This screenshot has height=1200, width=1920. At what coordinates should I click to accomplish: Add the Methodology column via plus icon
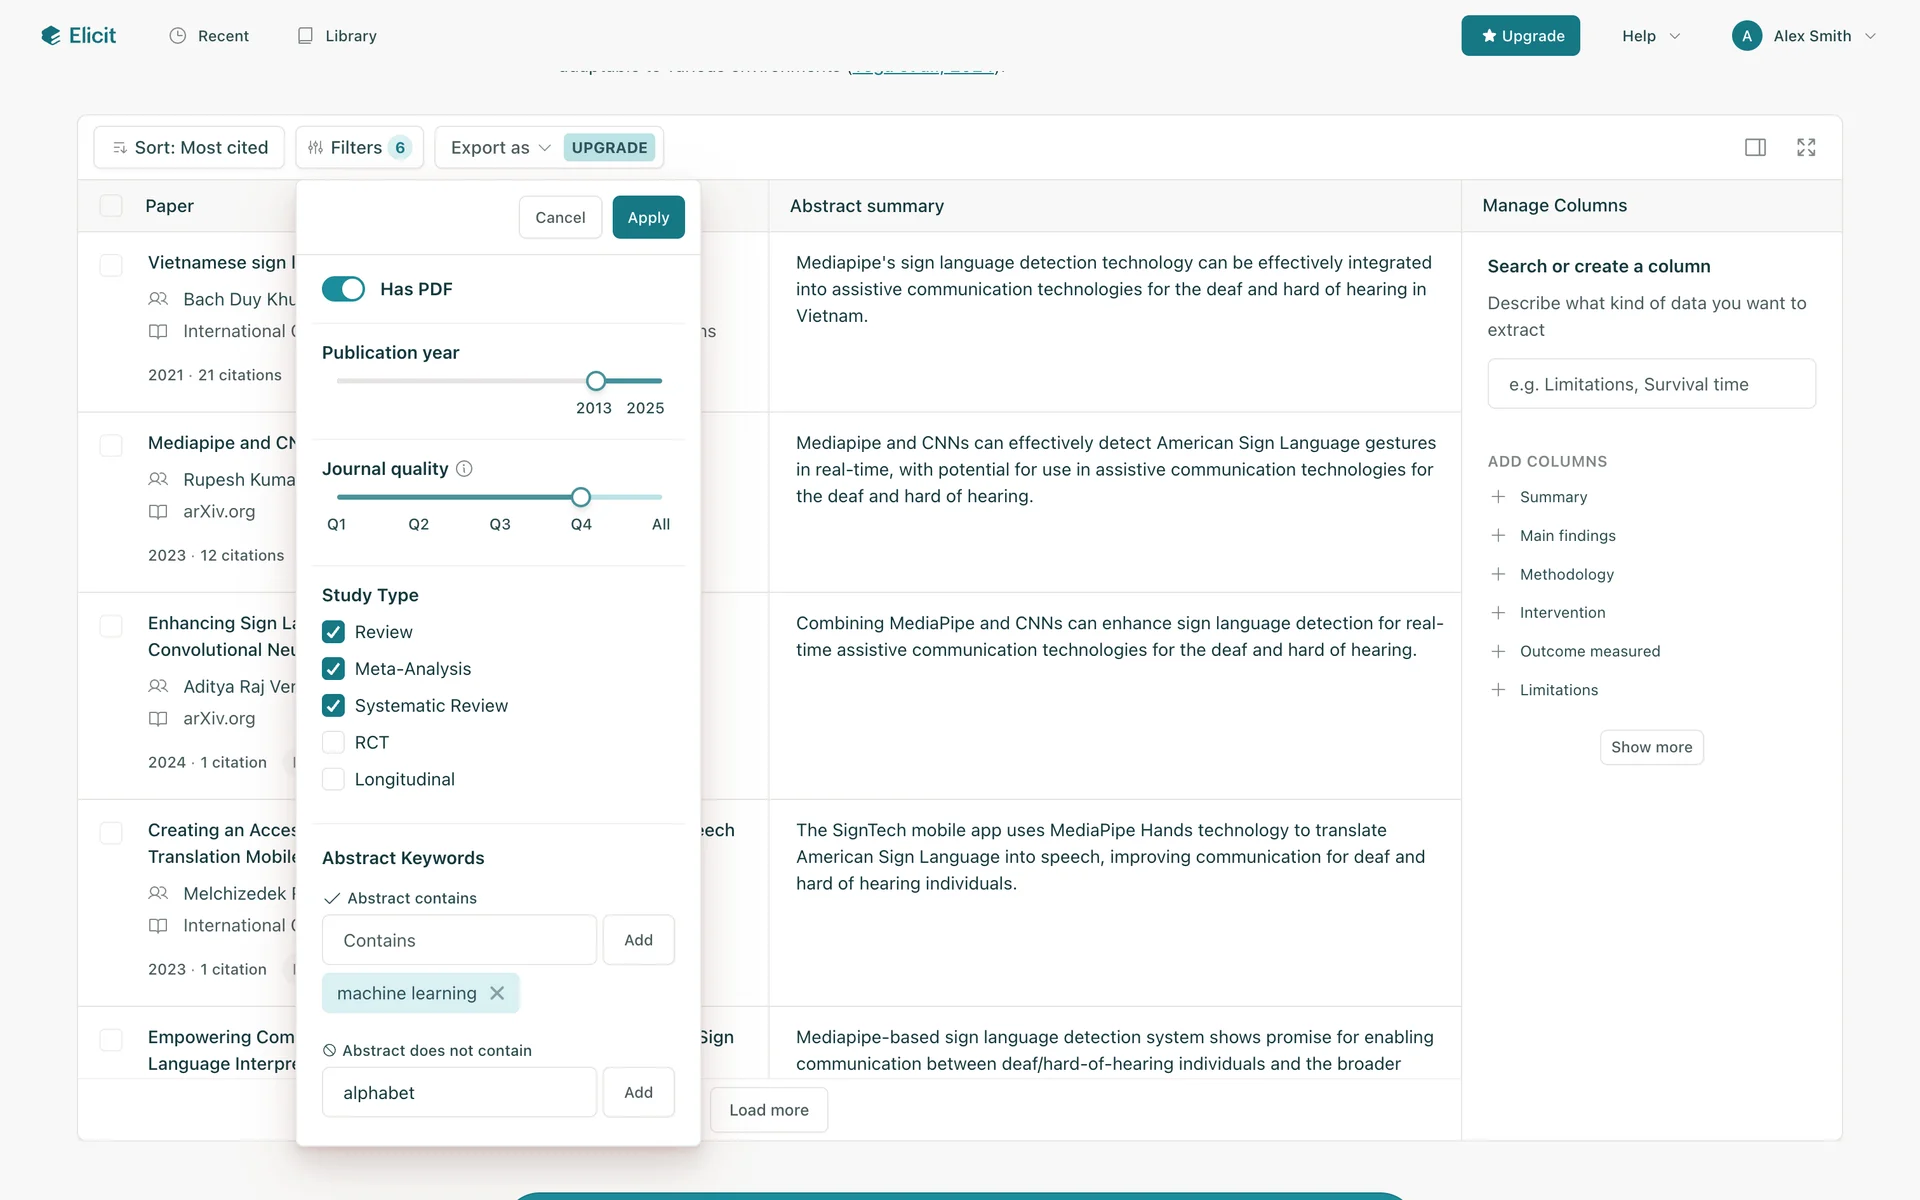pos(1498,574)
